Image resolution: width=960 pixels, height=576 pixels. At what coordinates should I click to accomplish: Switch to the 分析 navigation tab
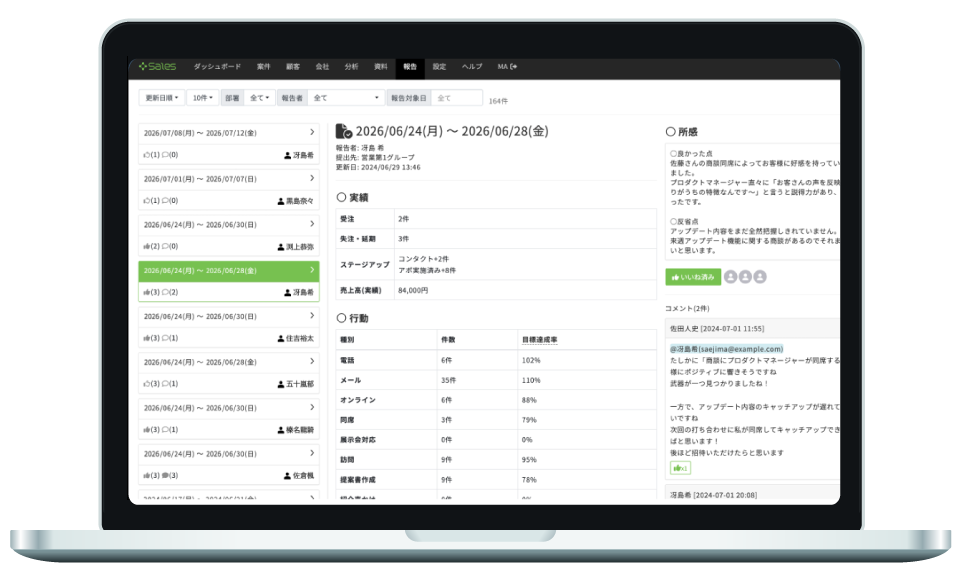tap(351, 67)
